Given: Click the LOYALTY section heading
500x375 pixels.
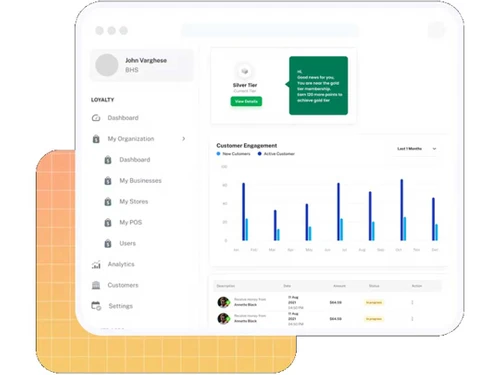Looking at the screenshot, I should (103, 100).
